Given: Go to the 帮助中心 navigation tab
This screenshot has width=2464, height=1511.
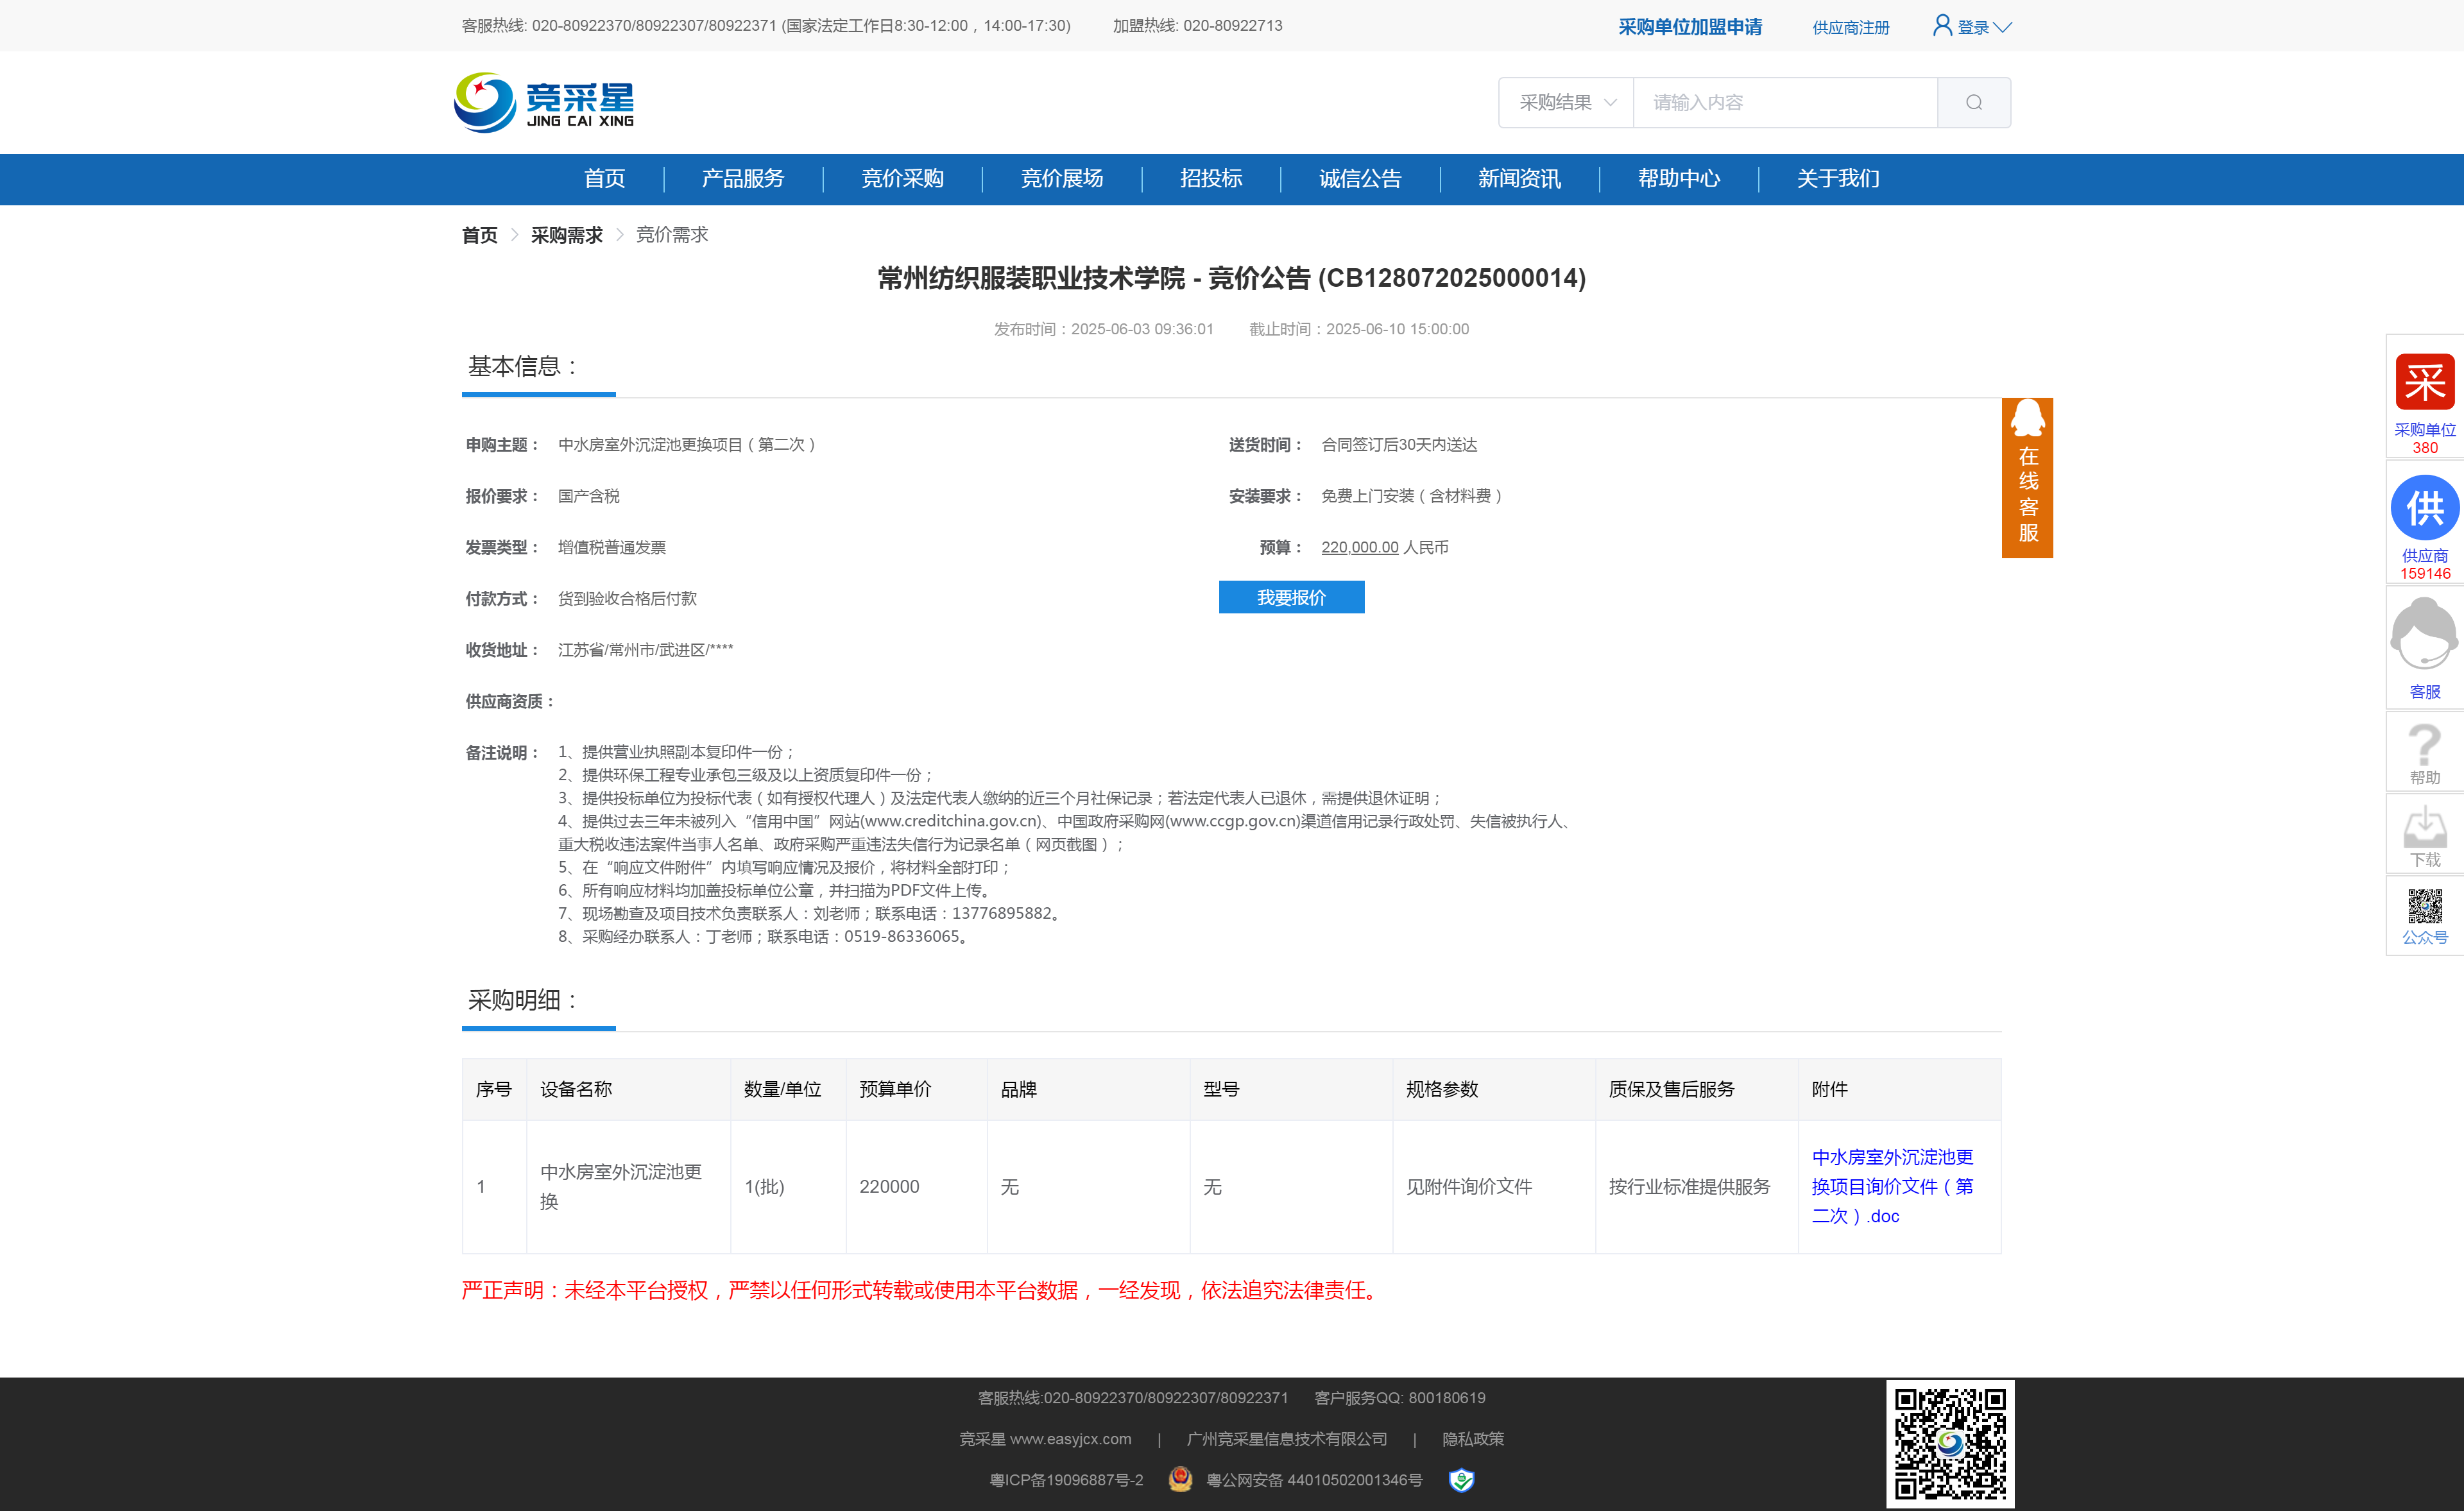Looking at the screenshot, I should (x=1678, y=179).
